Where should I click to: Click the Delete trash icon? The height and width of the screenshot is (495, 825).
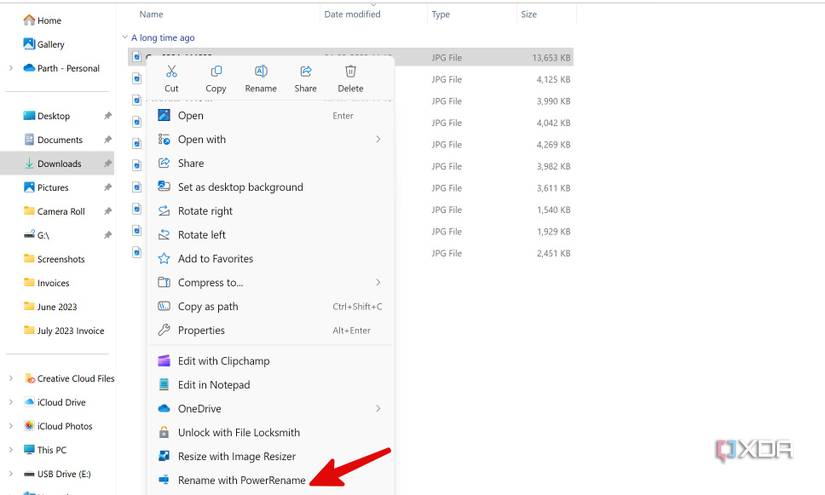(x=350, y=72)
